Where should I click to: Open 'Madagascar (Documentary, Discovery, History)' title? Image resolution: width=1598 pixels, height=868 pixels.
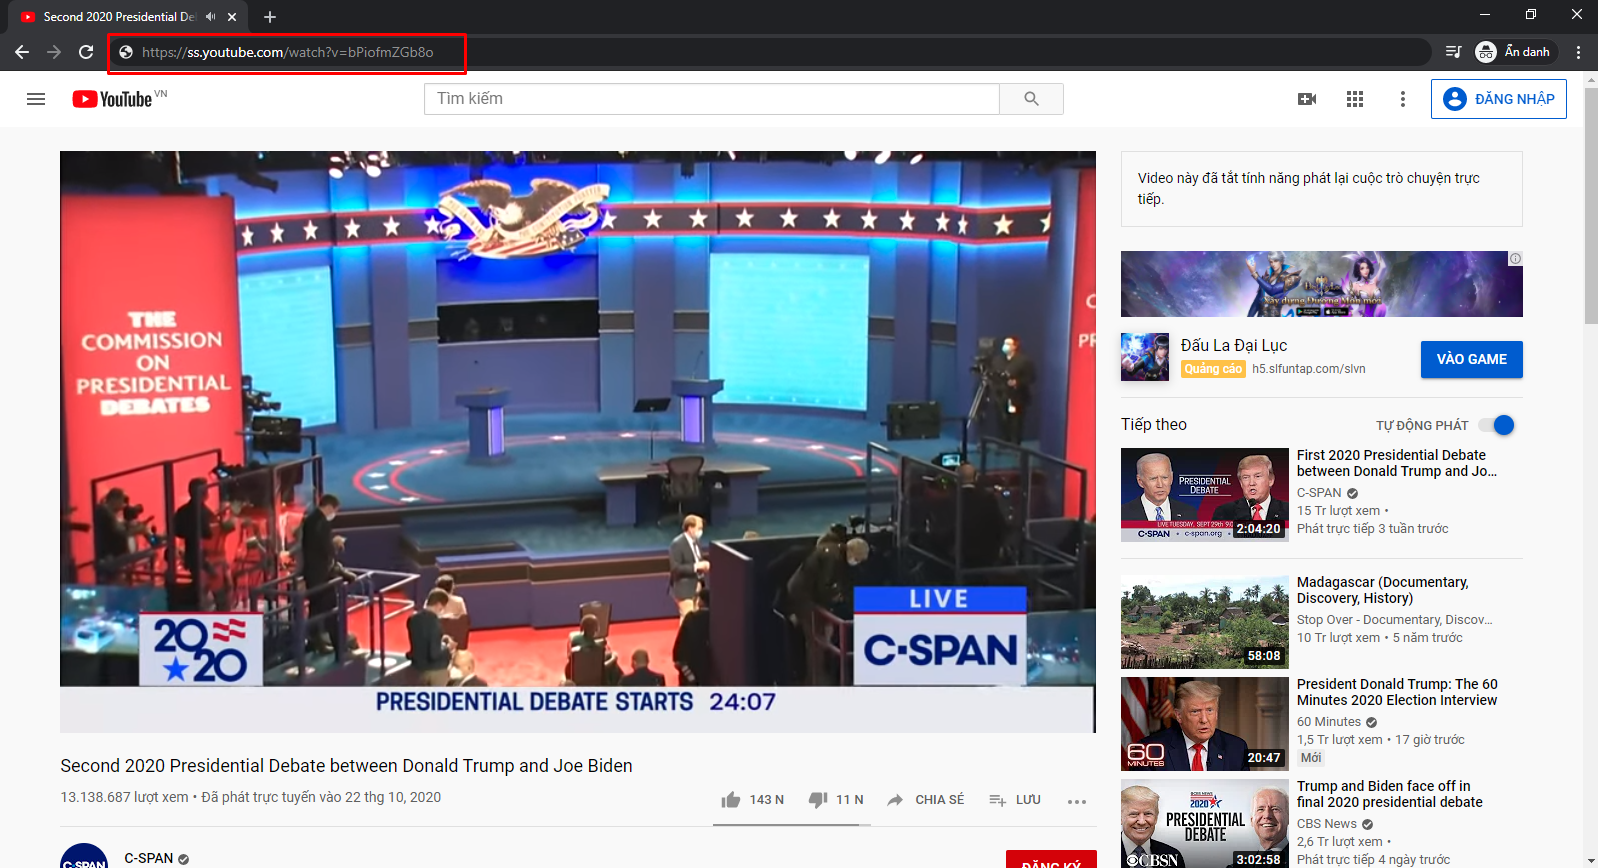[x=1383, y=590]
